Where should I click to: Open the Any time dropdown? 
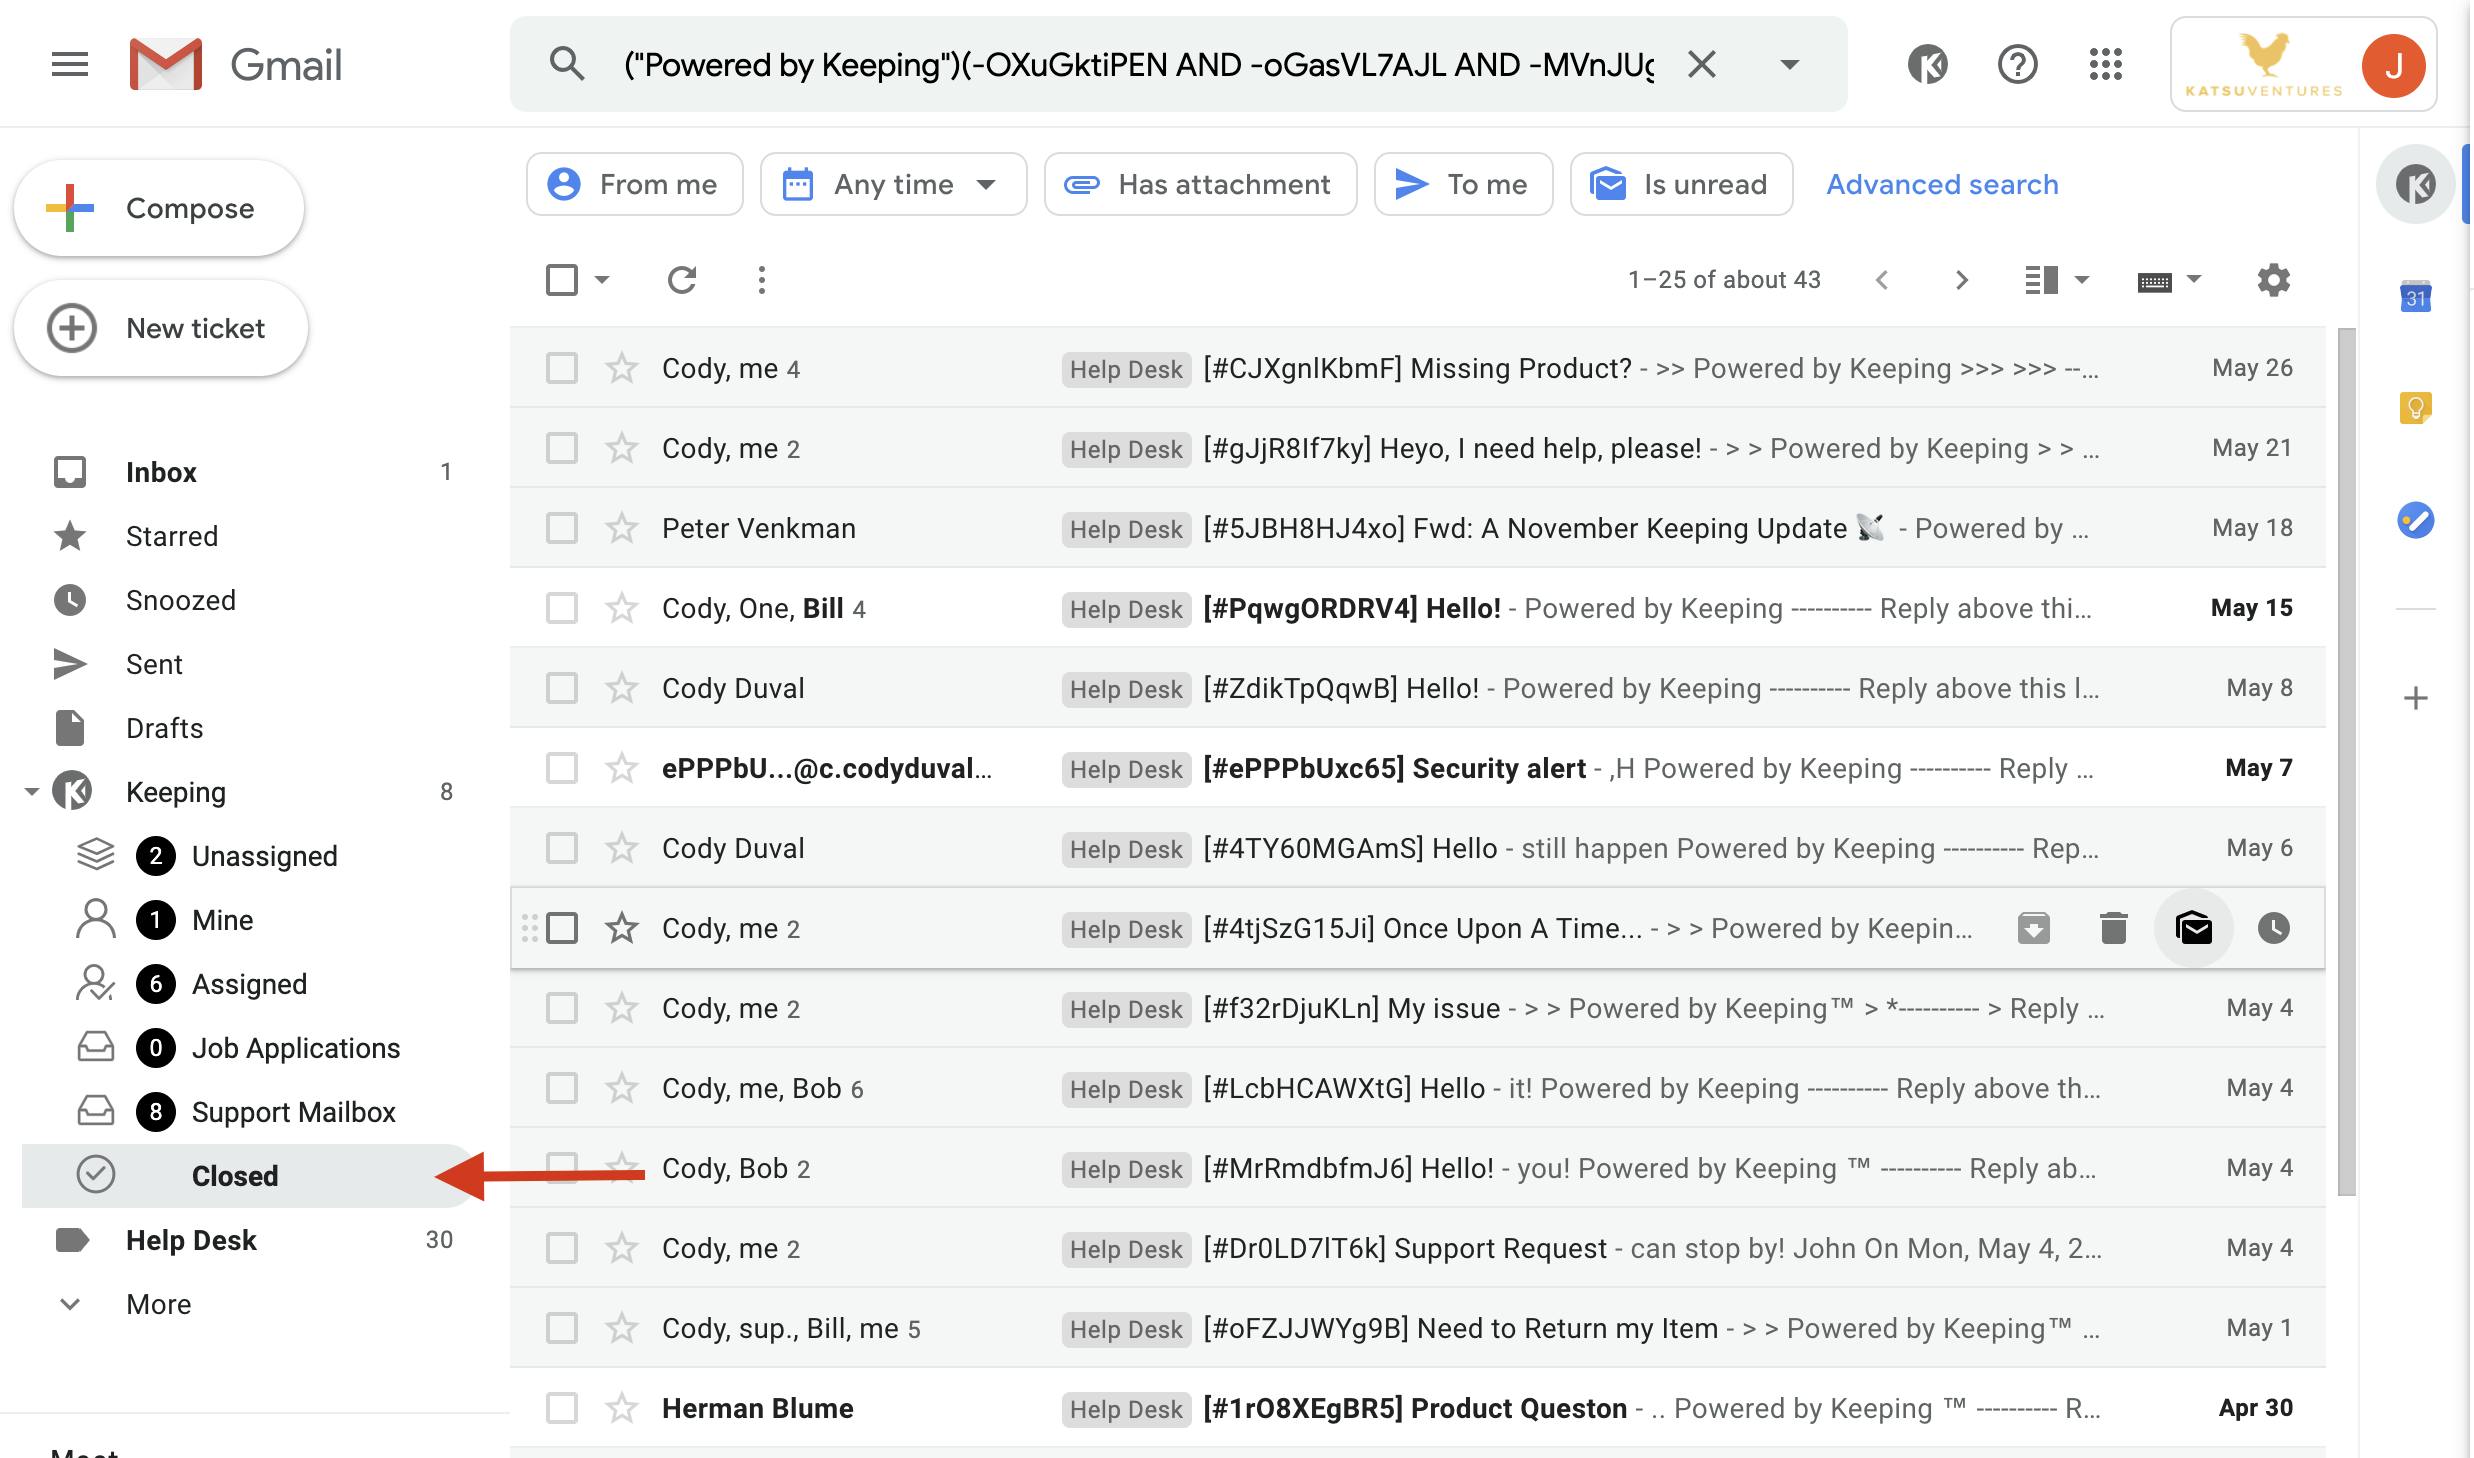(x=893, y=184)
